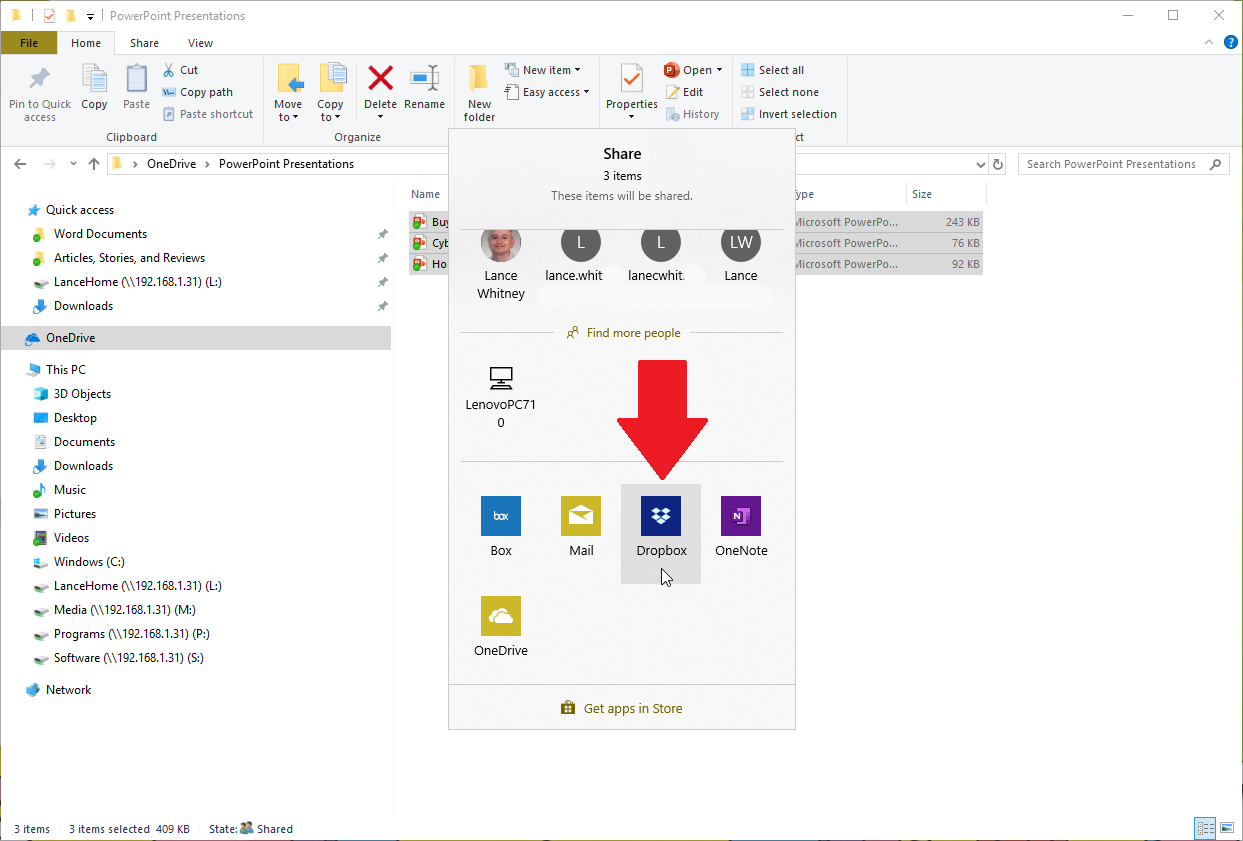Expand the New item dropdown
Screen dimensions: 1243x841
[542, 70]
